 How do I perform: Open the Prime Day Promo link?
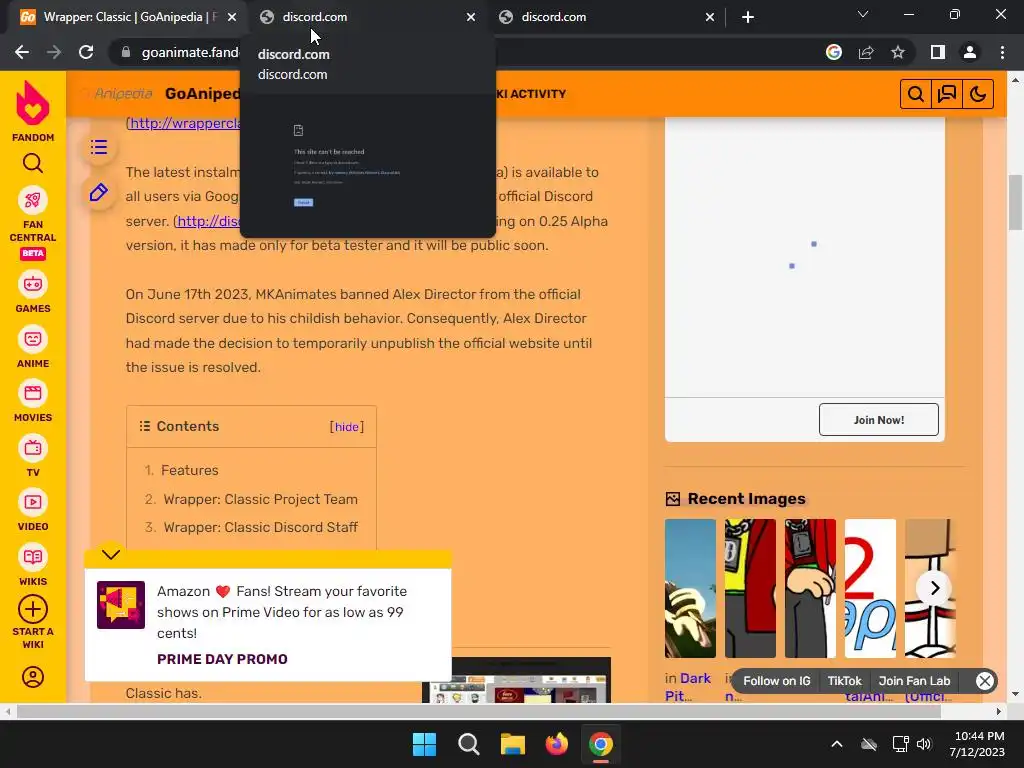[x=222, y=659]
